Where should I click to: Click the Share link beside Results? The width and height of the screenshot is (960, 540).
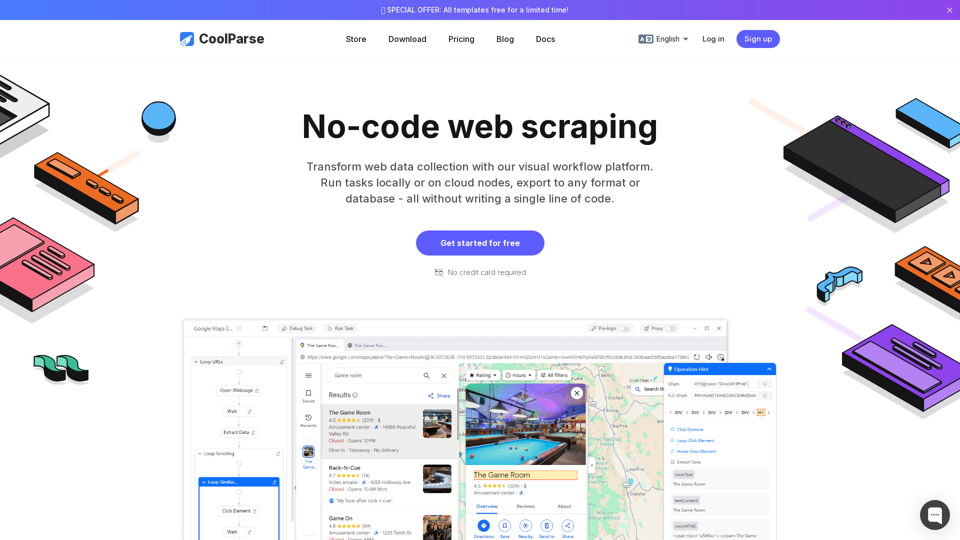tap(439, 396)
